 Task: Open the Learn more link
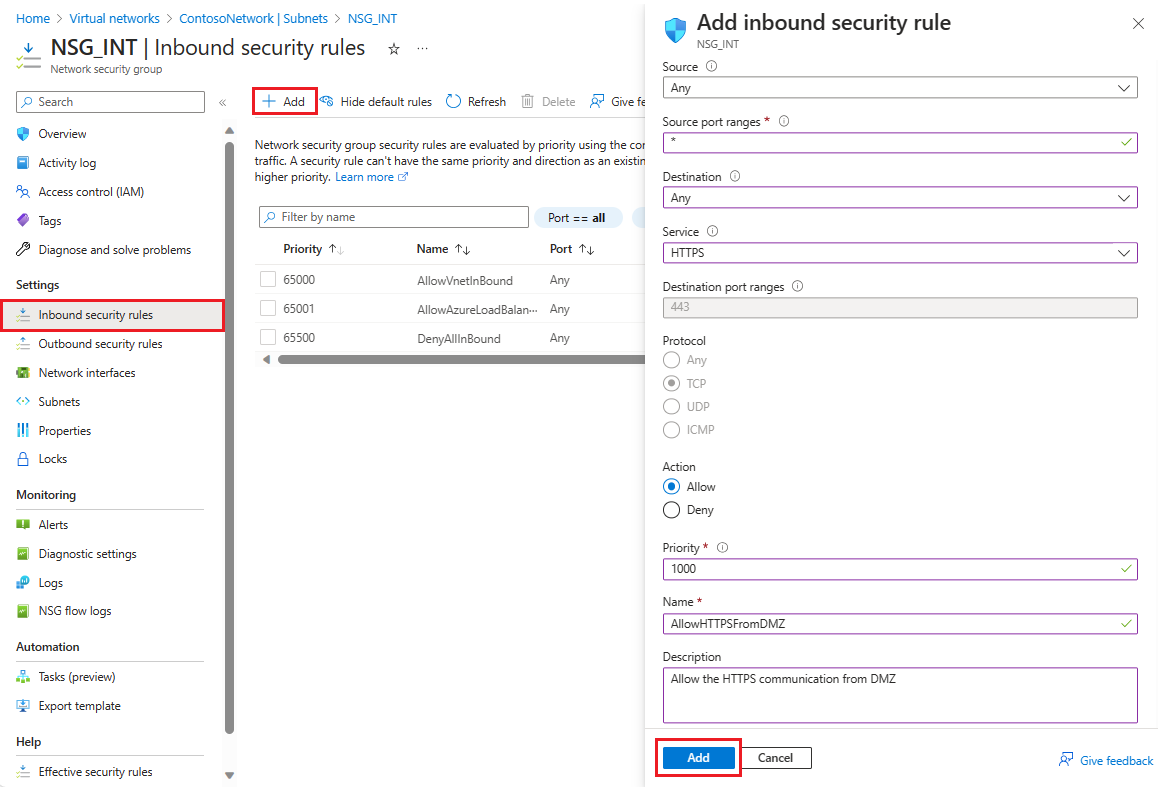click(364, 176)
